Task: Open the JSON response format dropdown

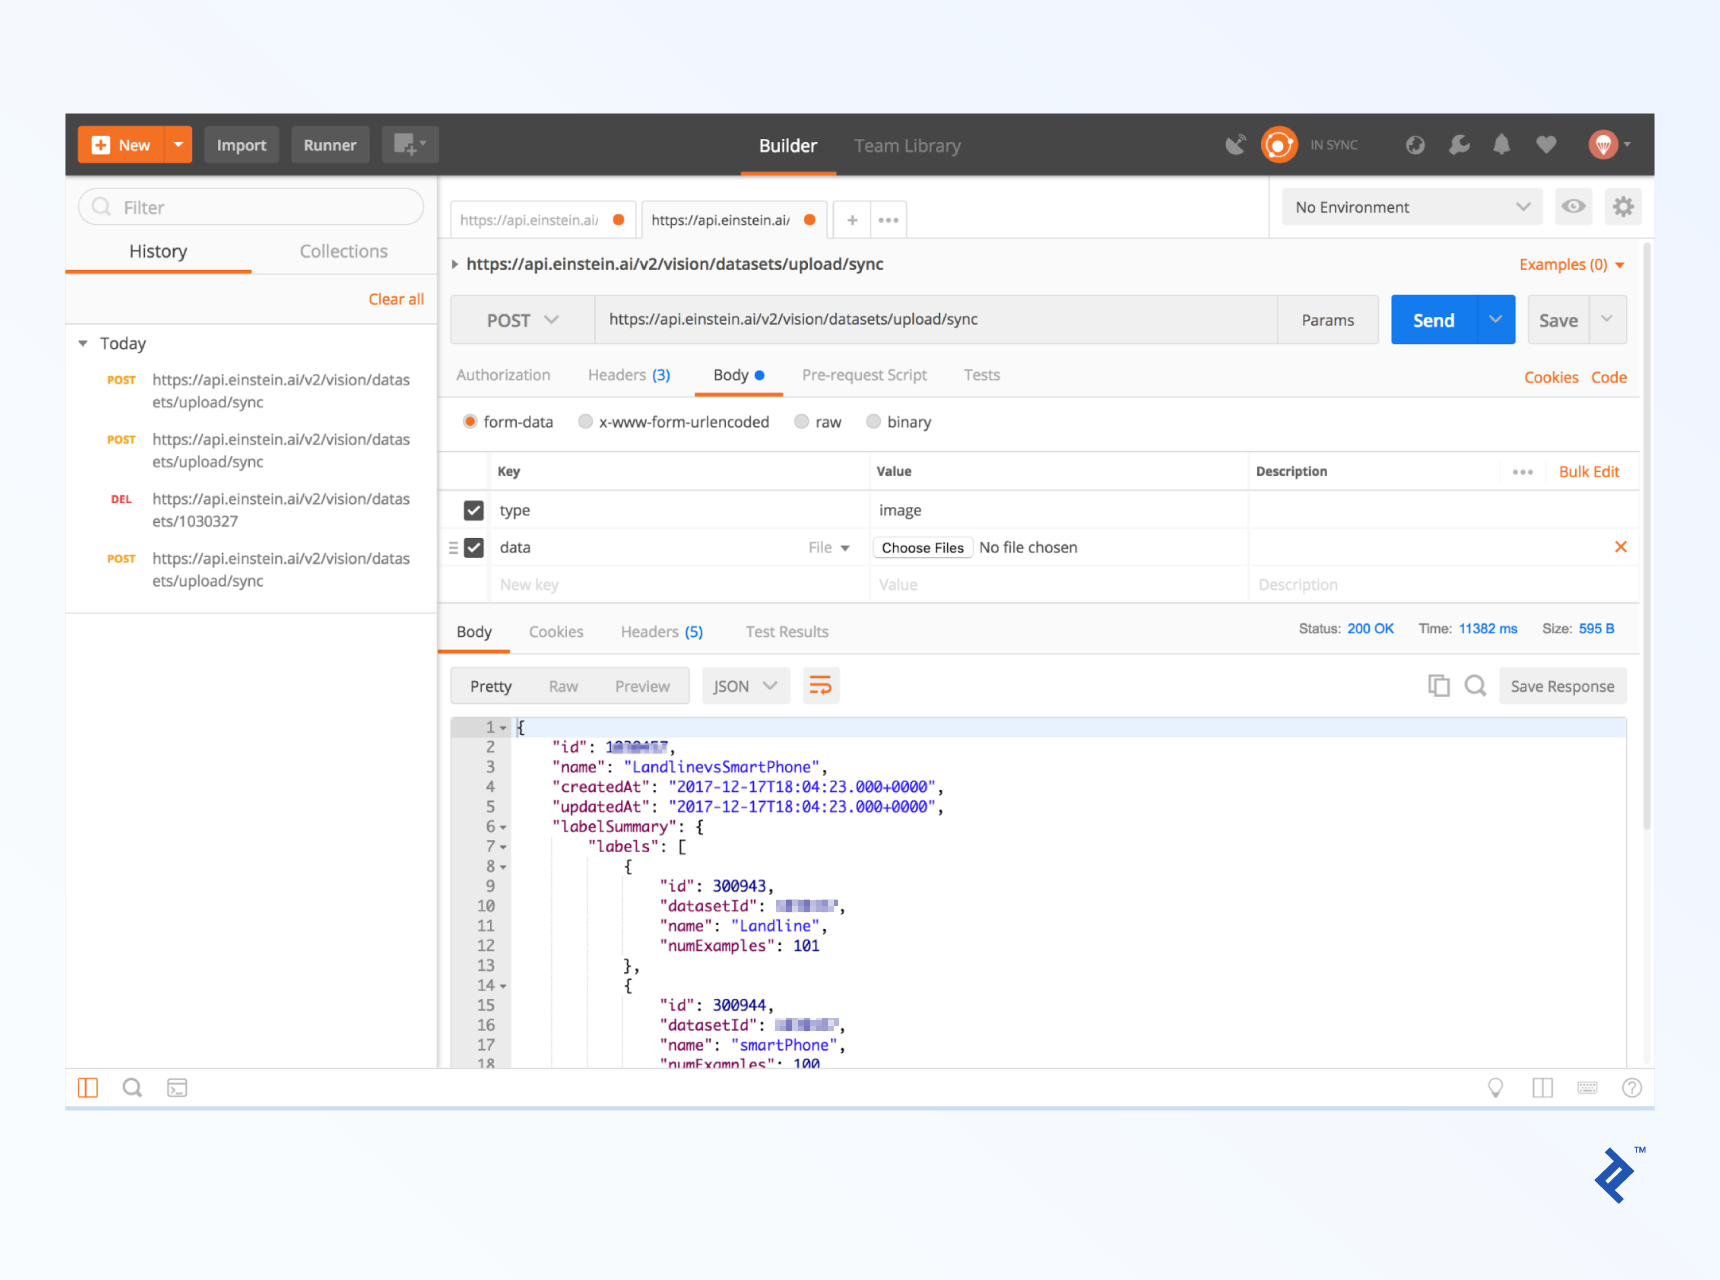Action: pos(745,685)
